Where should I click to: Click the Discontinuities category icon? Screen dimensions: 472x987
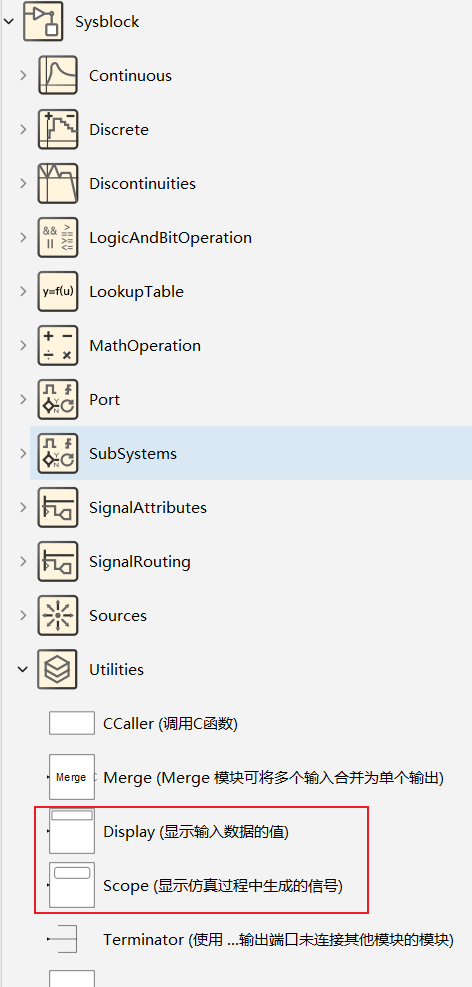click(x=58, y=184)
